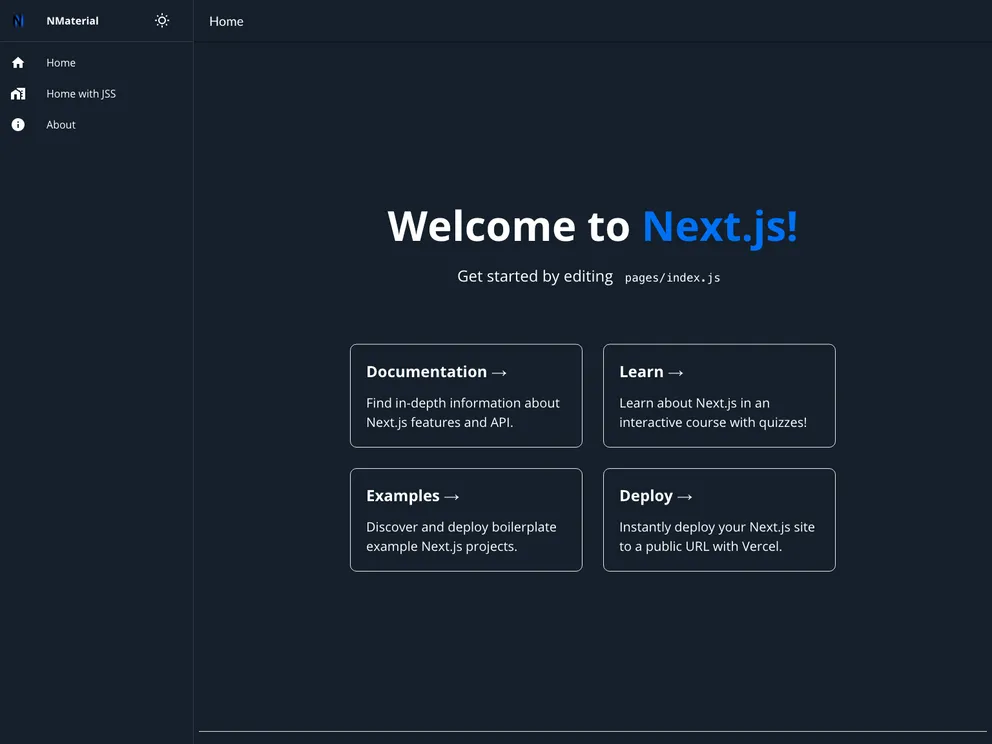The width and height of the screenshot is (992, 744).
Task: Click the house icon beside Home
Action: pos(18,63)
